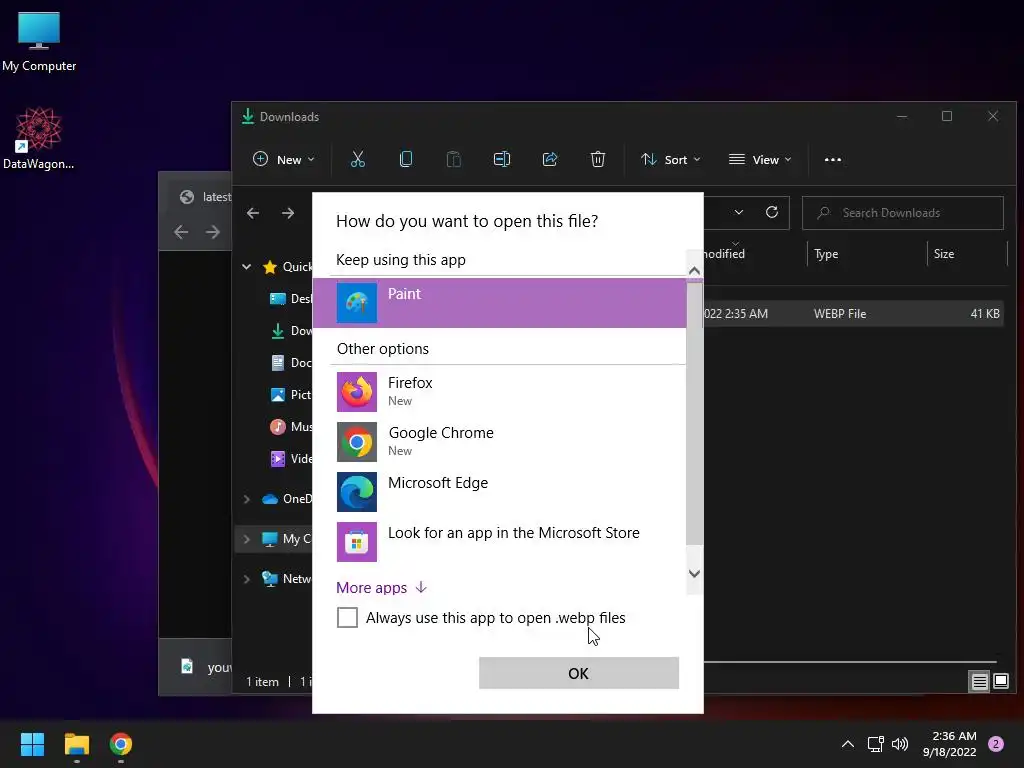This screenshot has width=1024, height=768.
Task: Click the OK button in dialog
Action: point(579,673)
